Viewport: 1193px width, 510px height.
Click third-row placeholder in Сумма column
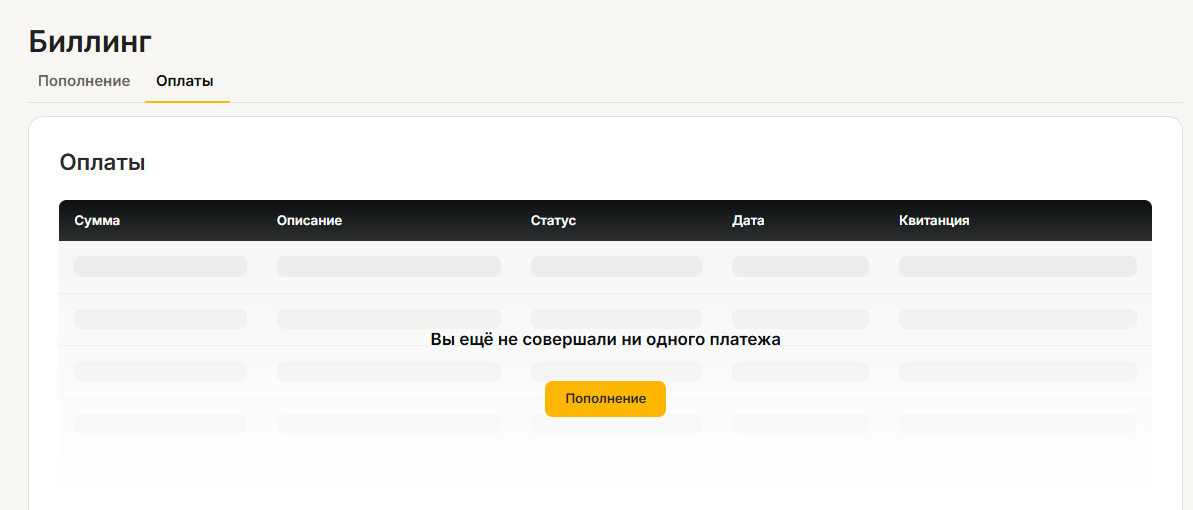click(160, 371)
